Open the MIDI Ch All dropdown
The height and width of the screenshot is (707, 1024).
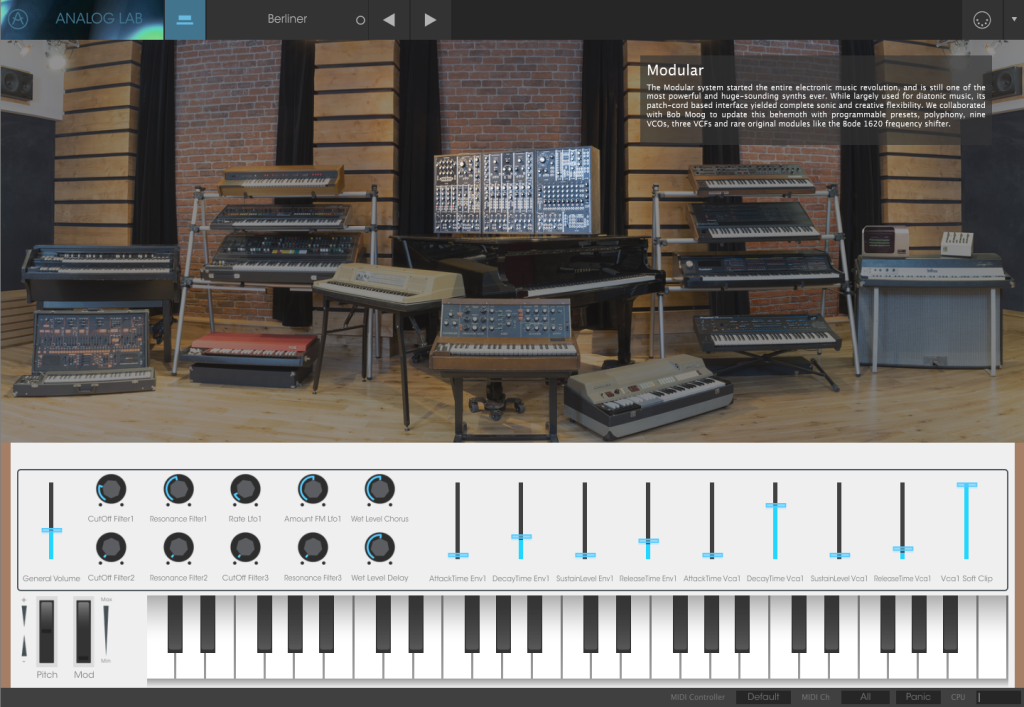(865, 697)
